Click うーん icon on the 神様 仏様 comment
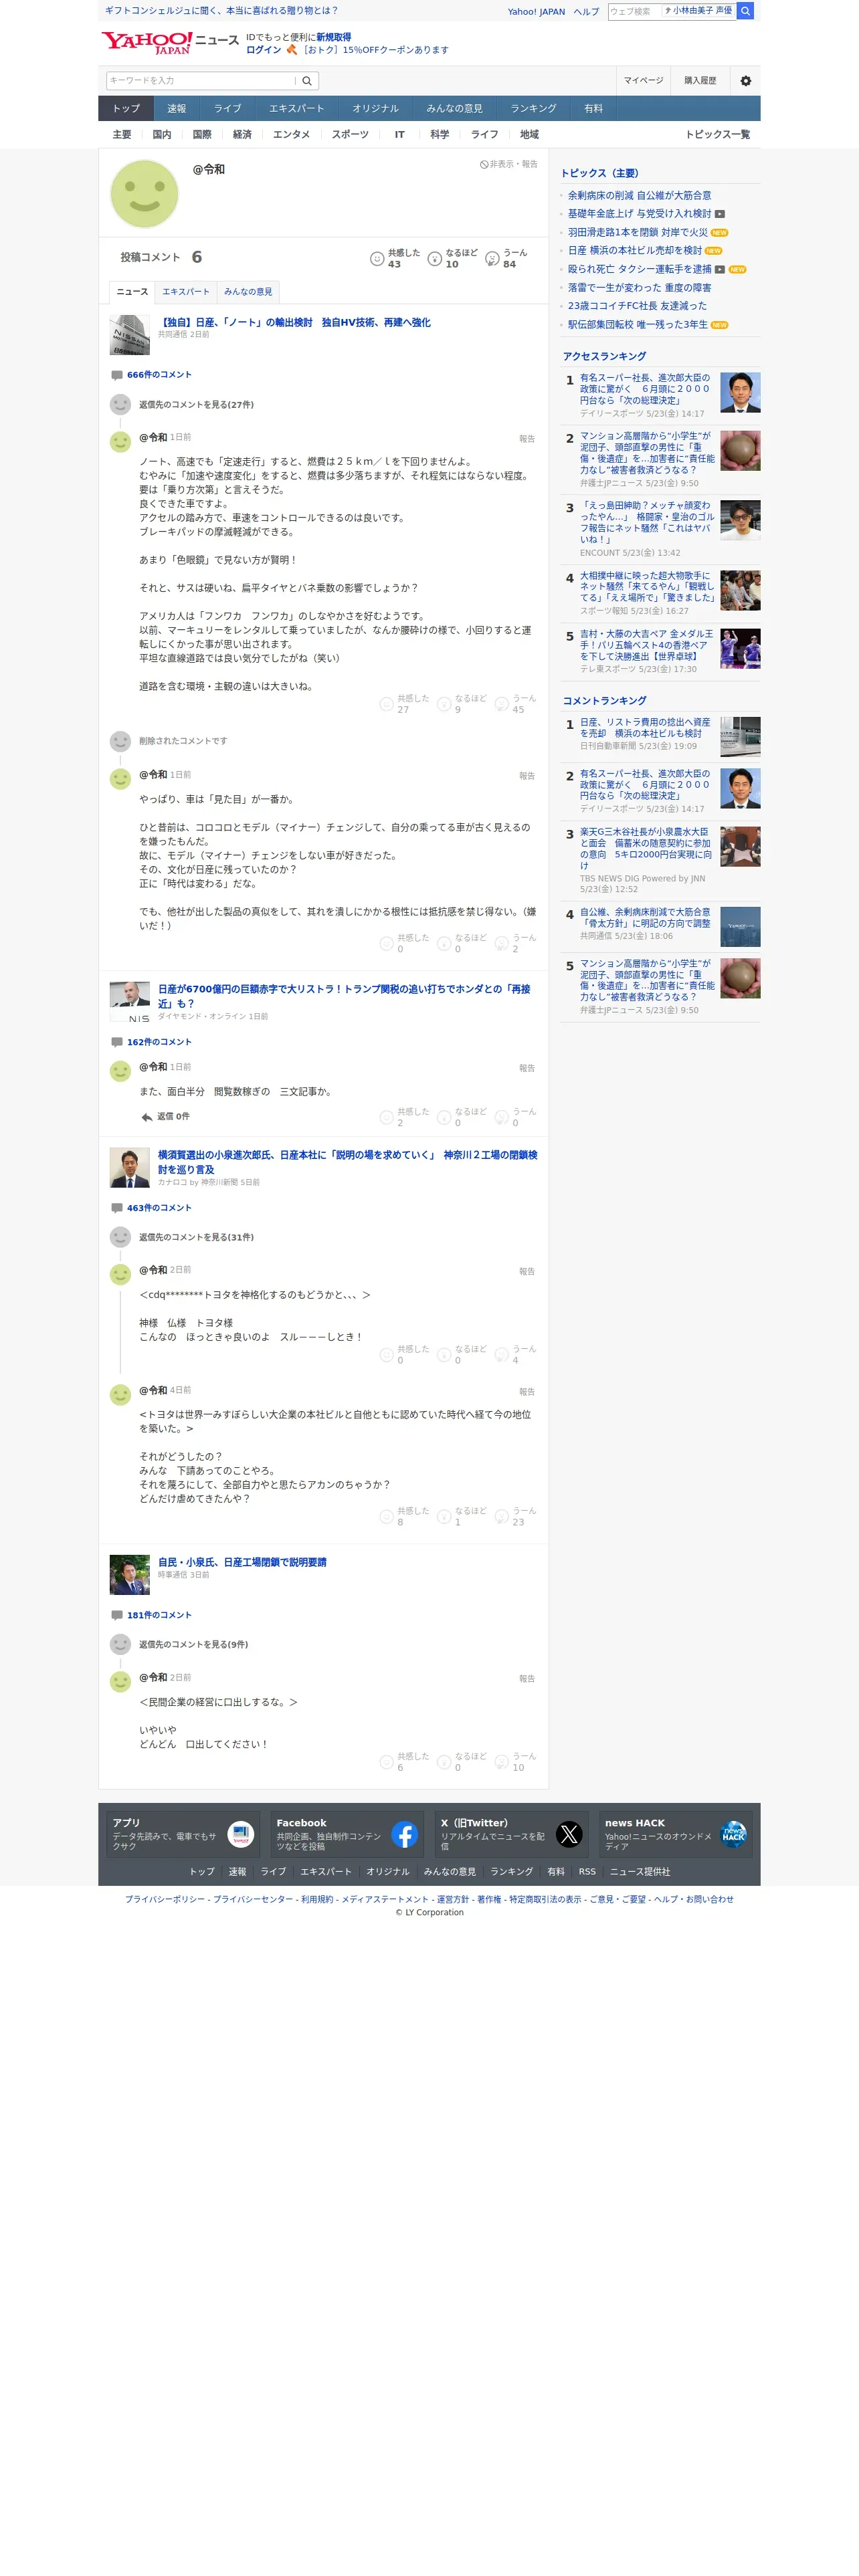 (x=502, y=1354)
